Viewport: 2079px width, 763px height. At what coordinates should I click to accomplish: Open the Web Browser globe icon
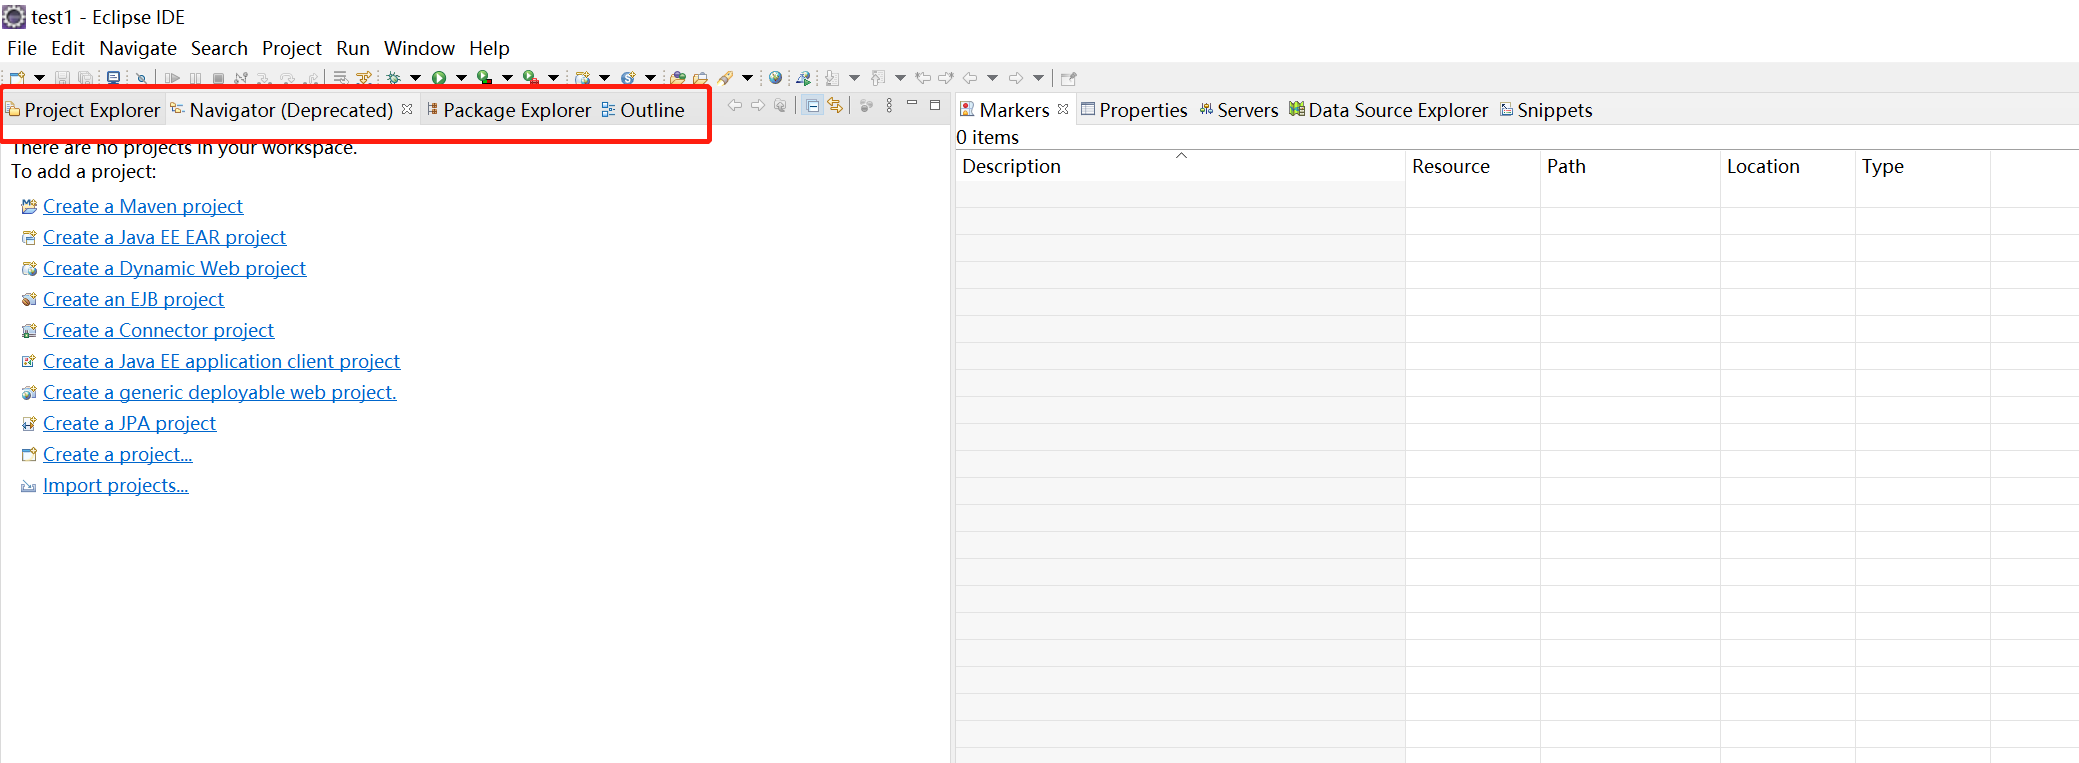[x=775, y=77]
